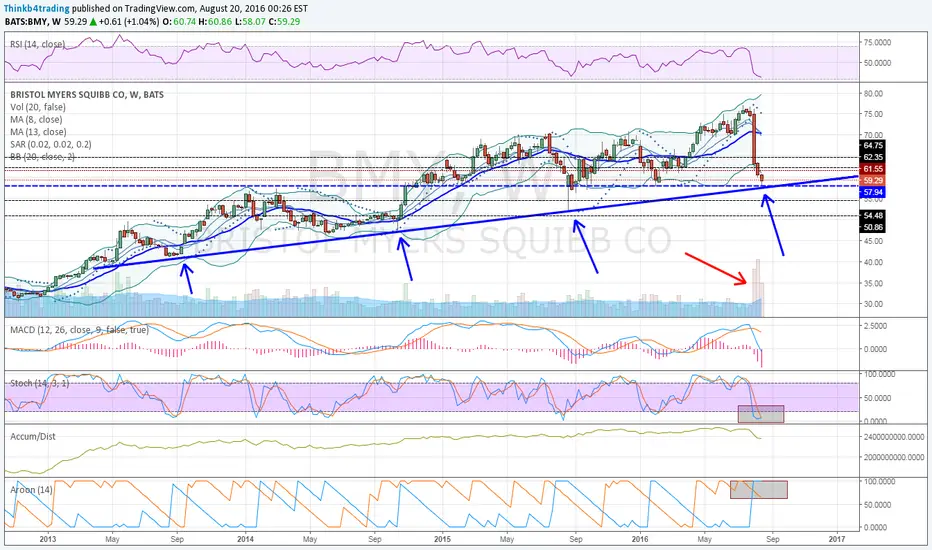Image resolution: width=932 pixels, height=550 pixels.
Task: Select the Vol (20, false) indicator label
Action: tap(38, 107)
